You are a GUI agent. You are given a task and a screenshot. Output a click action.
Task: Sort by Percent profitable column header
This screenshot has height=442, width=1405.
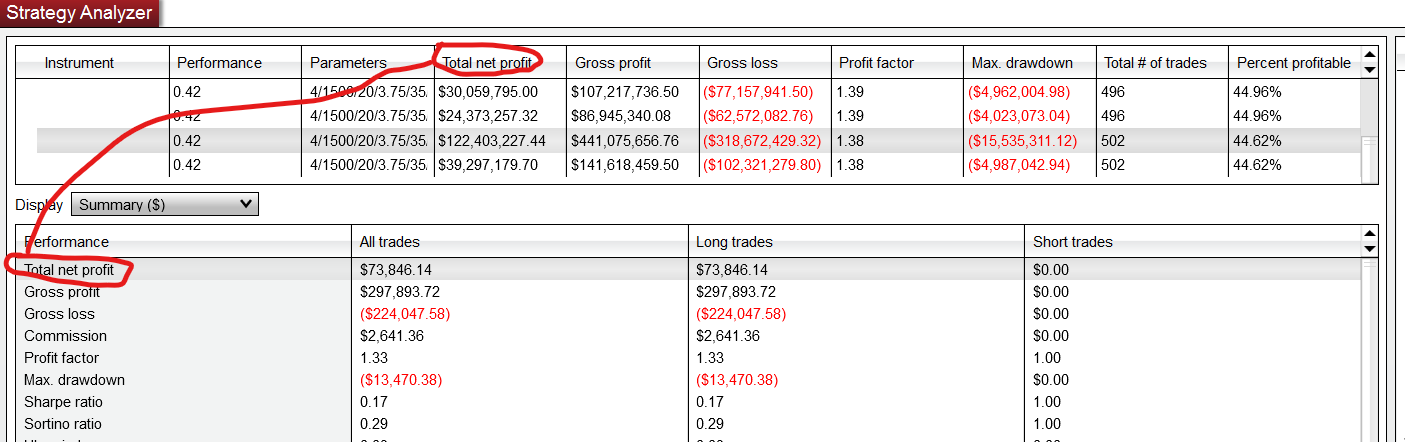coord(1293,62)
